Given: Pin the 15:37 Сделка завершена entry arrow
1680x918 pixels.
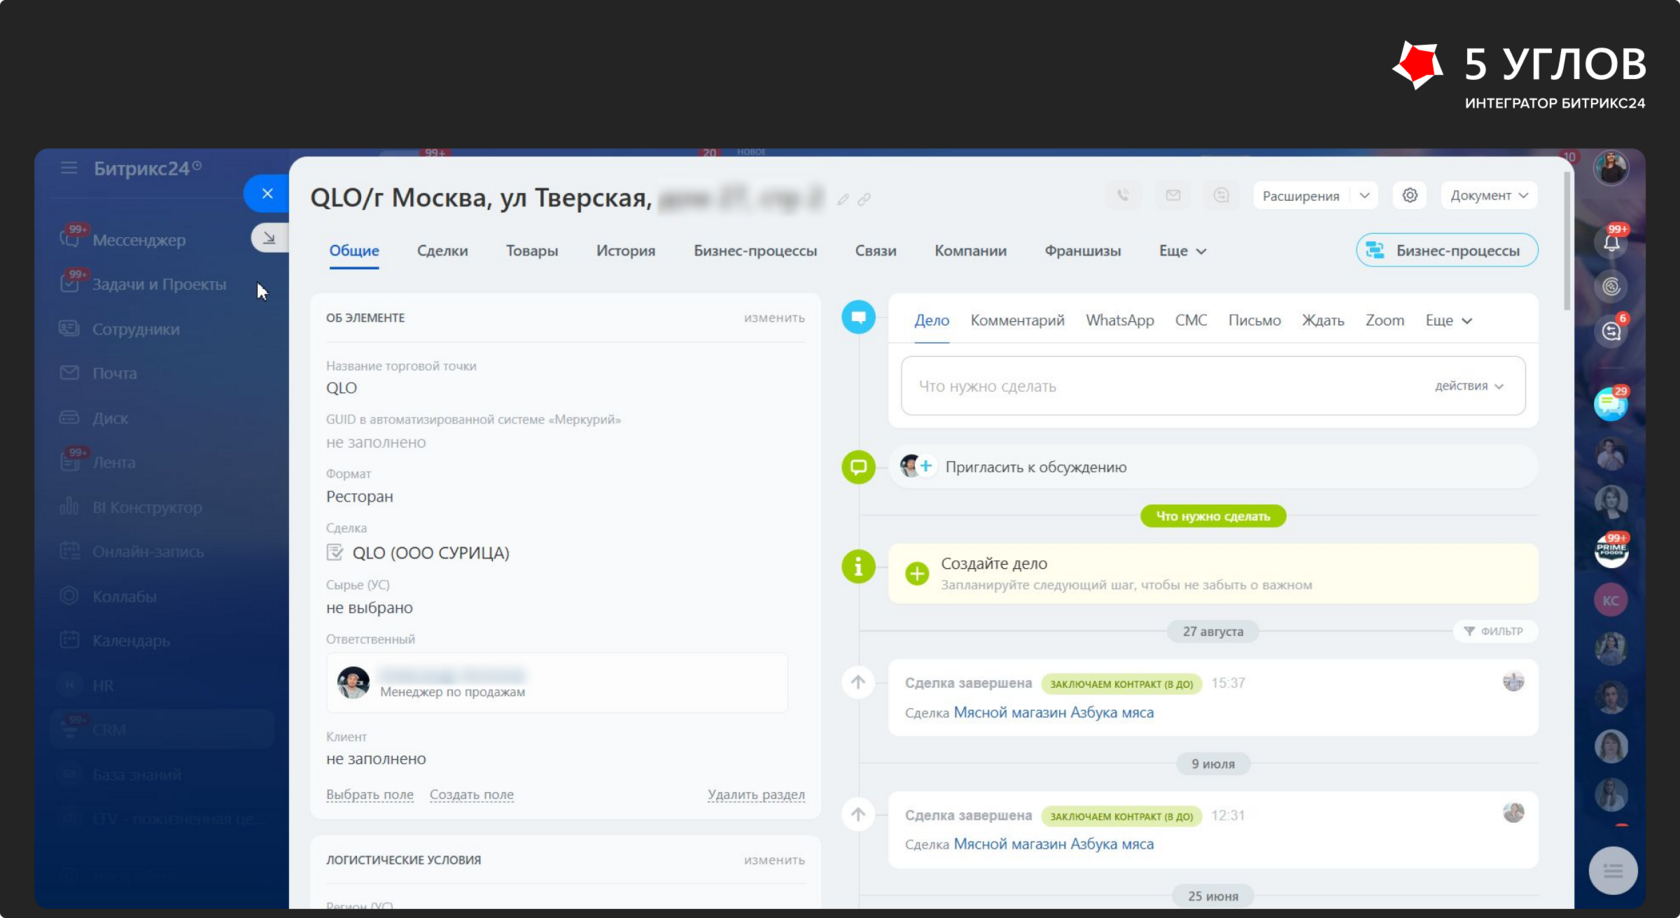Looking at the screenshot, I should [x=858, y=682].
